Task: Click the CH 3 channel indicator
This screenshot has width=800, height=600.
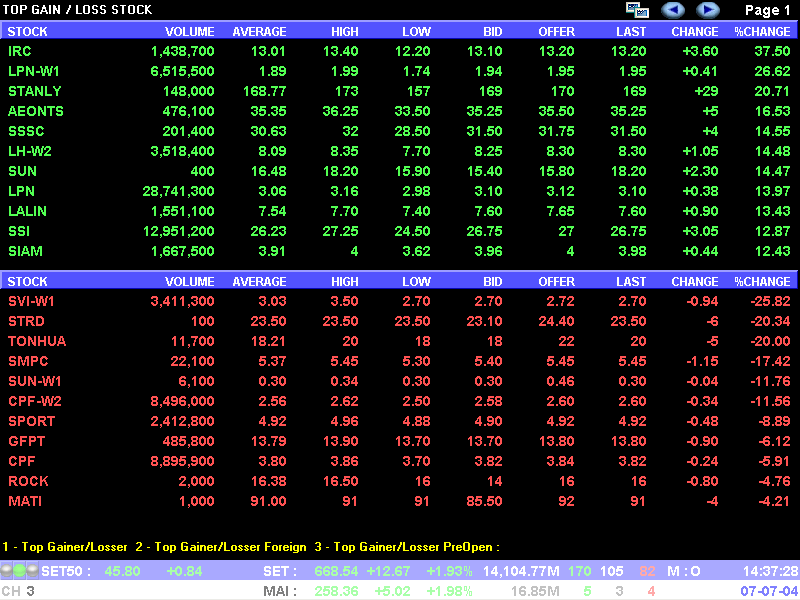Action: [x=18, y=591]
